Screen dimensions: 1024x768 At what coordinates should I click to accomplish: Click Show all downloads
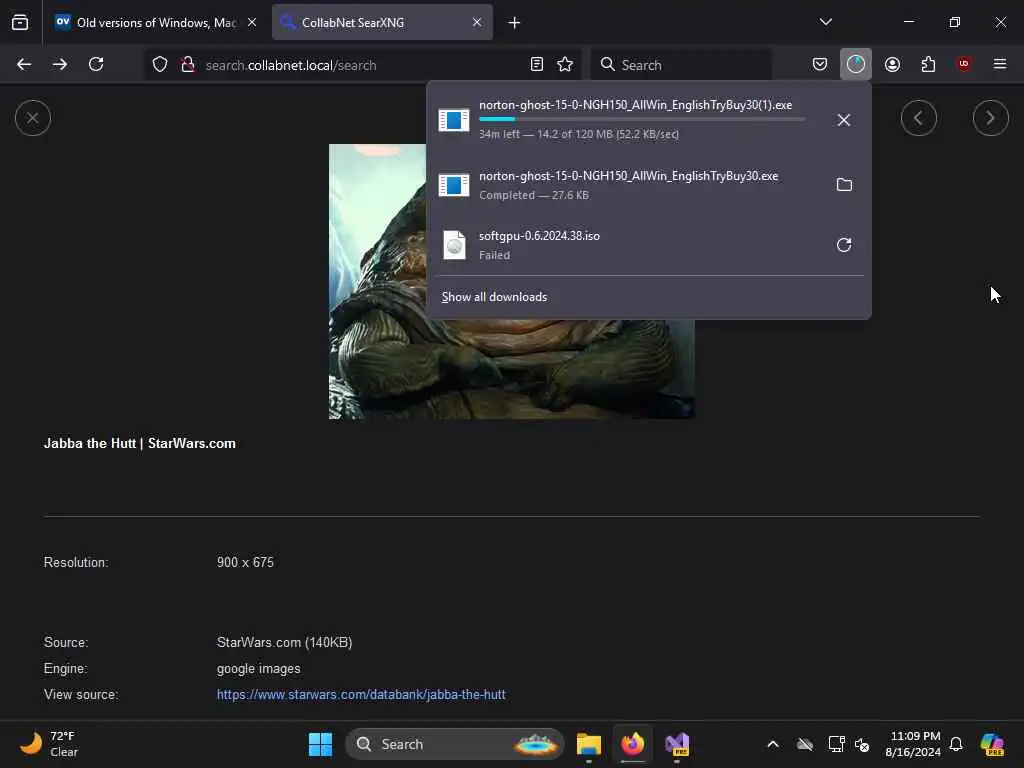click(494, 297)
